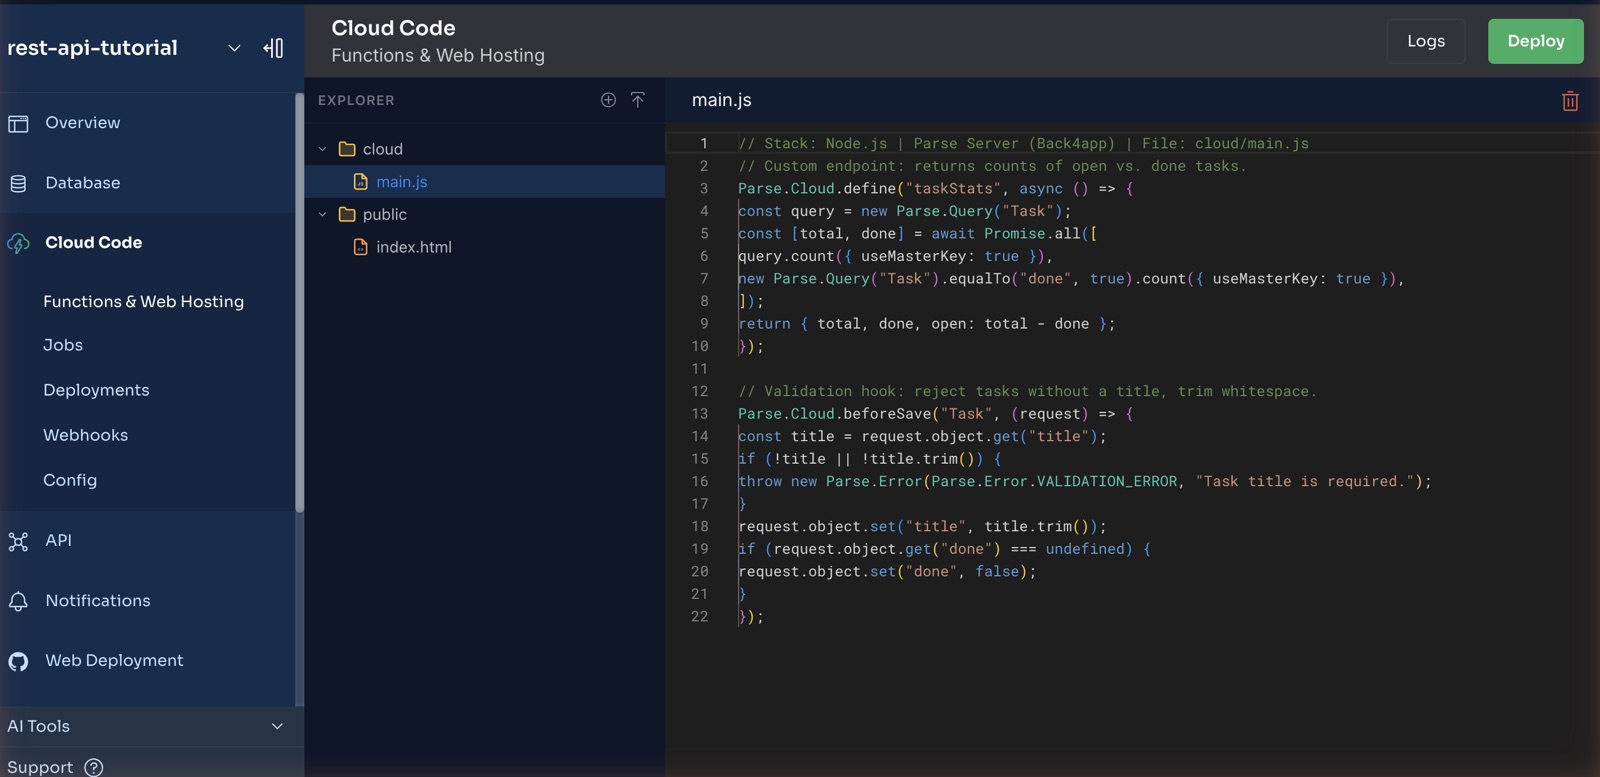
Task: Expand the AI Tools section
Action: (x=277, y=726)
